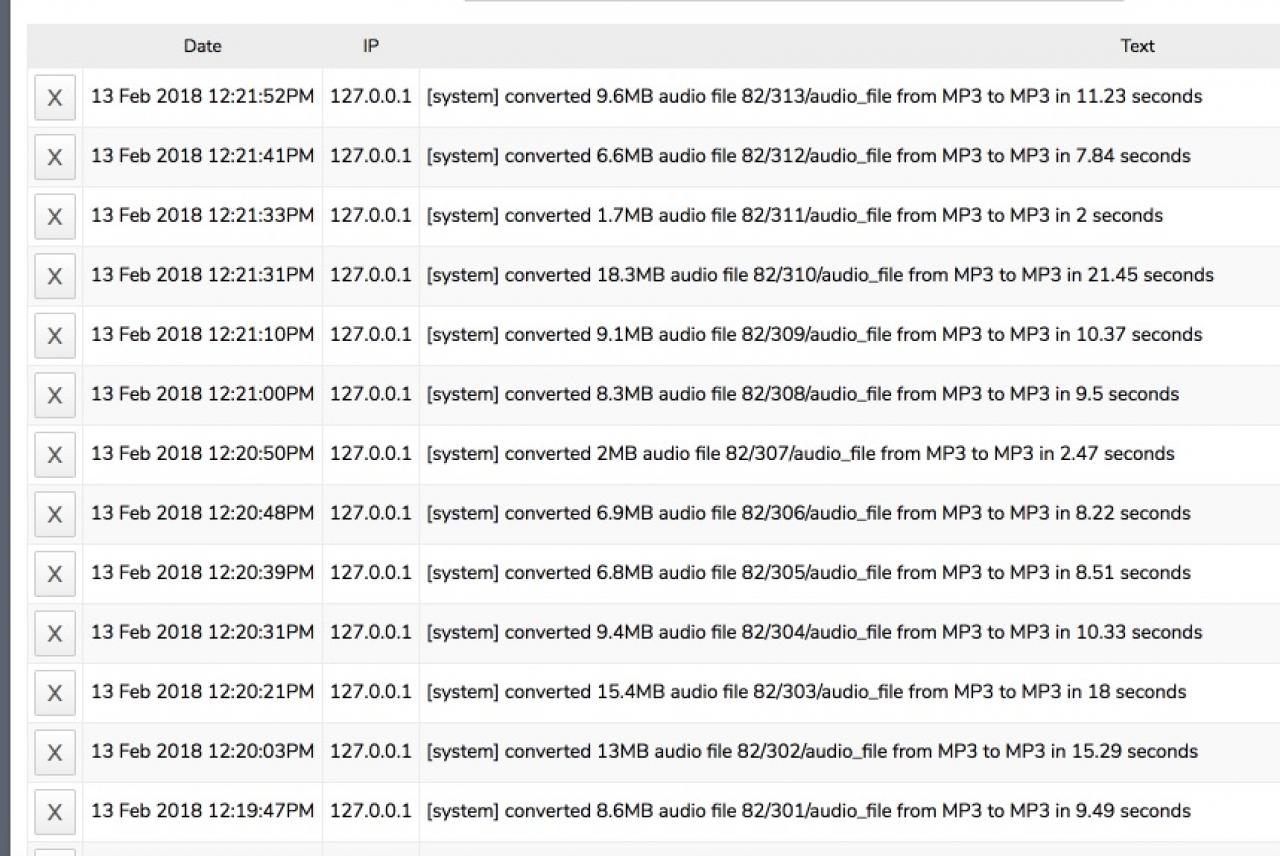Sort the log by Date column header
Viewport: 1280px width, 856px height.
tap(202, 46)
